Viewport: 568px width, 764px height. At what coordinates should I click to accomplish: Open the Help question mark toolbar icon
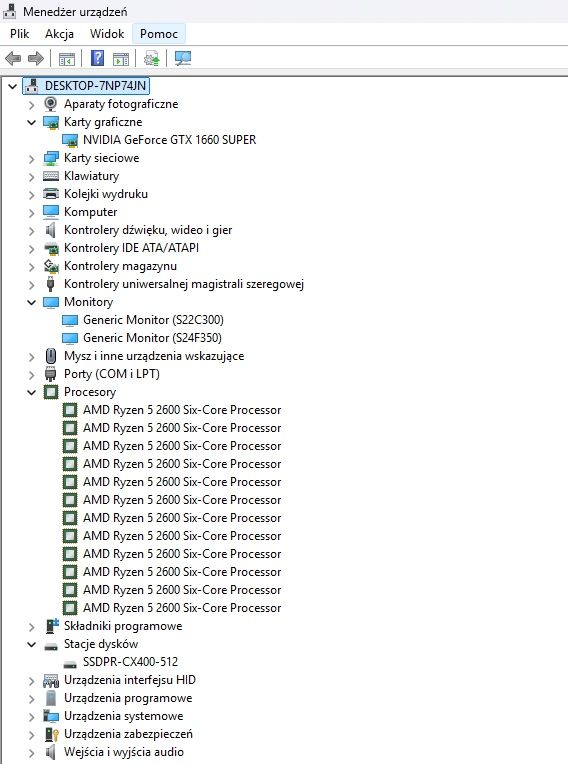tap(97, 58)
